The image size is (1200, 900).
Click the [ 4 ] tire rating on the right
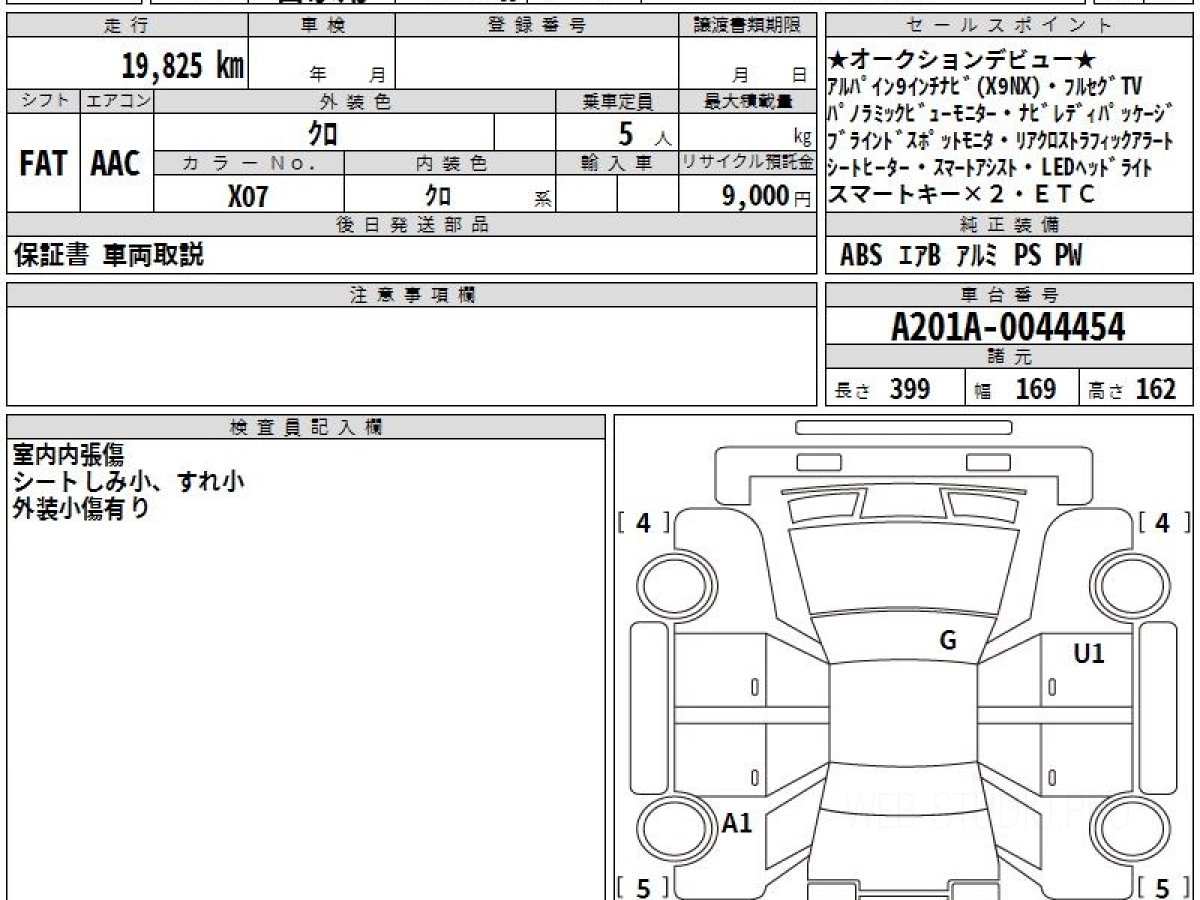[x=1163, y=522]
